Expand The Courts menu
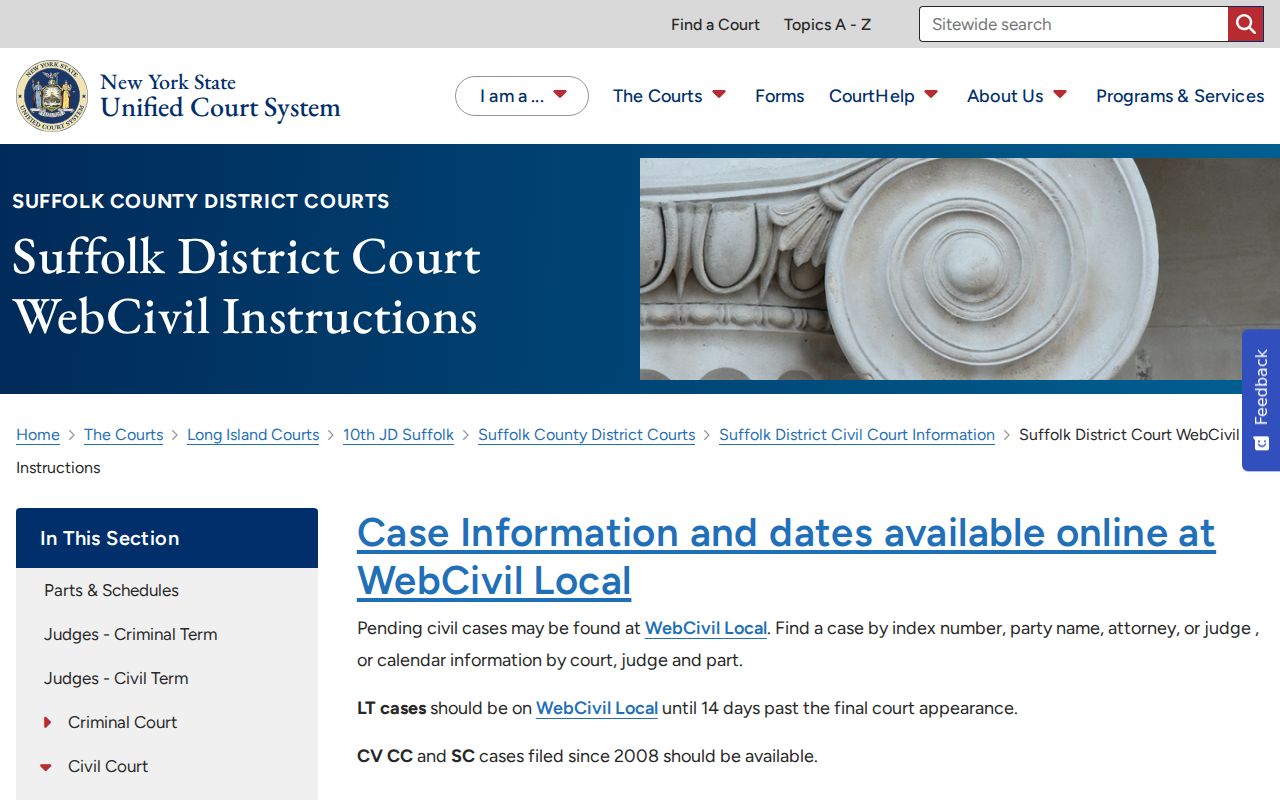 669,96
